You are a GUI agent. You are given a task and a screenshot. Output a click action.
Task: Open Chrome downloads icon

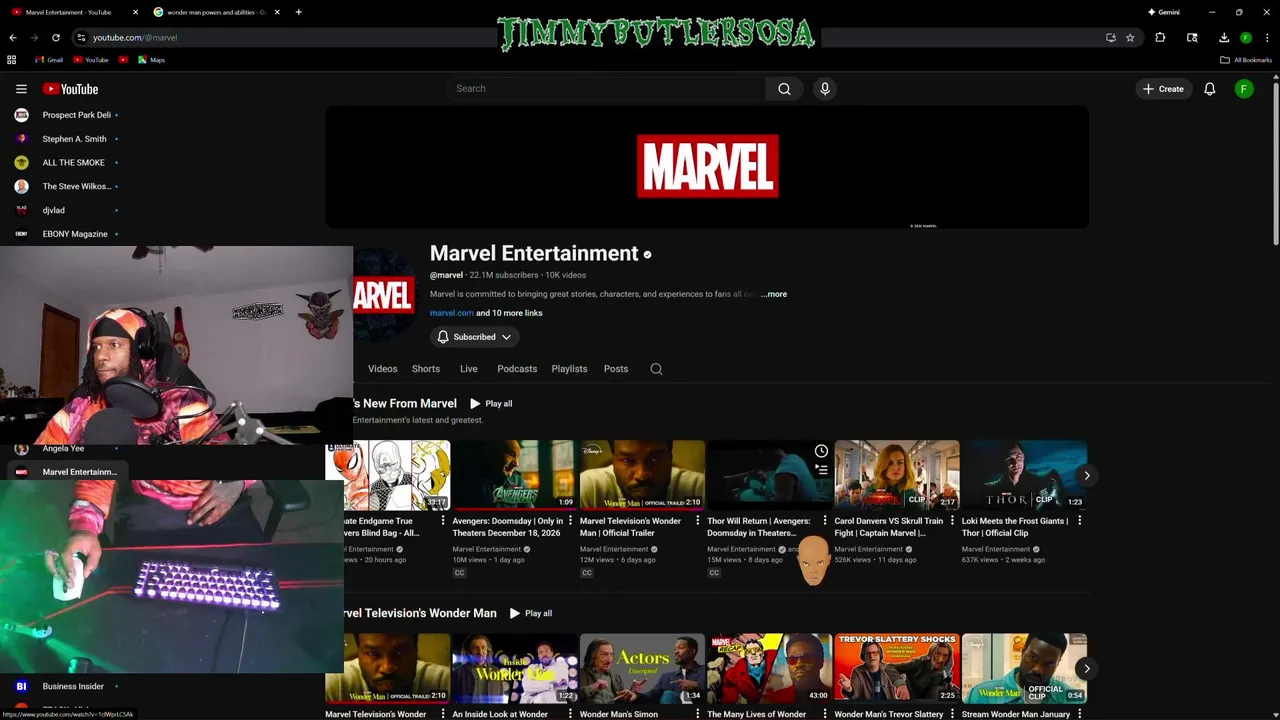[x=1224, y=37]
